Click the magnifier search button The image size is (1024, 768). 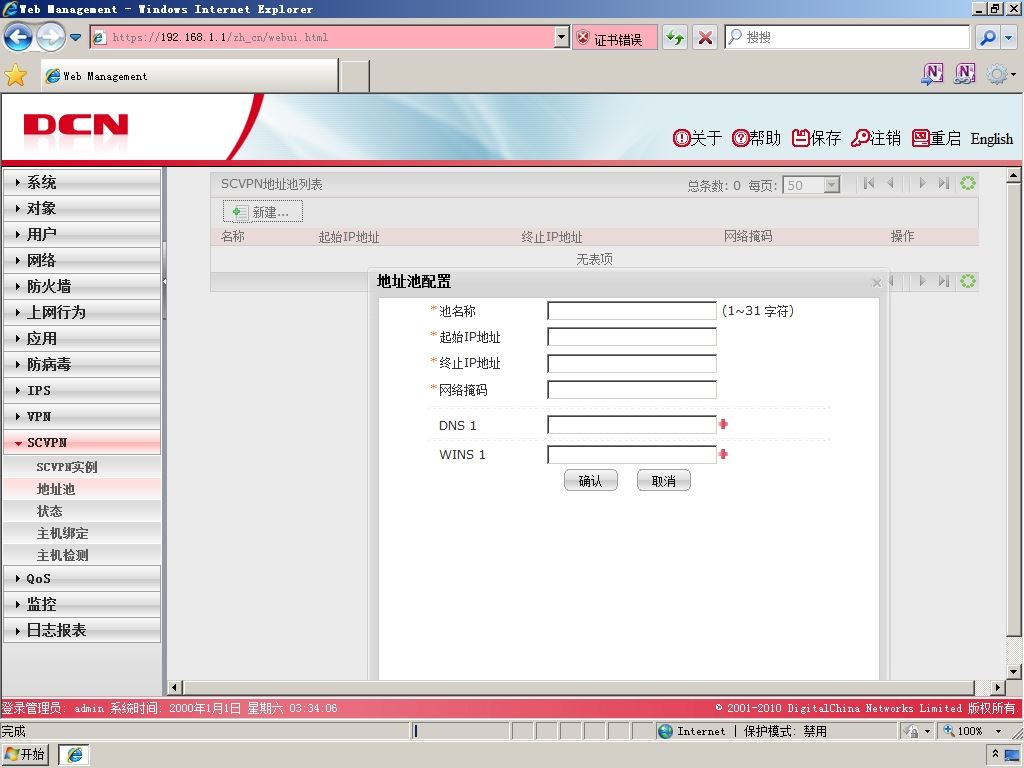tap(987, 37)
